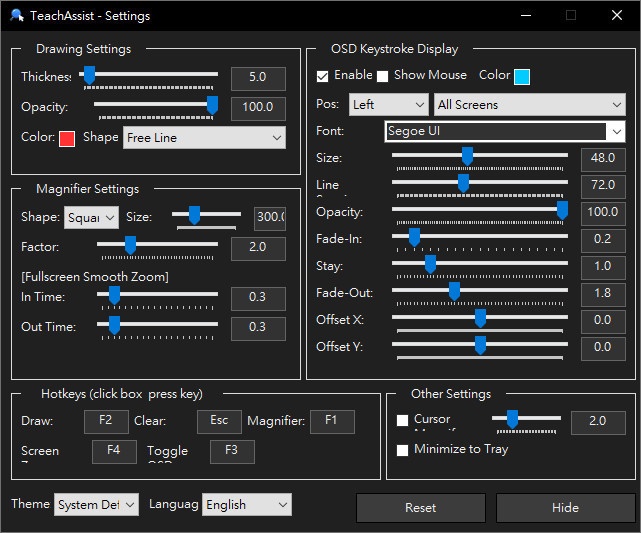The image size is (641, 533).
Task: Click the Offset X slider handle
Action: [480, 318]
